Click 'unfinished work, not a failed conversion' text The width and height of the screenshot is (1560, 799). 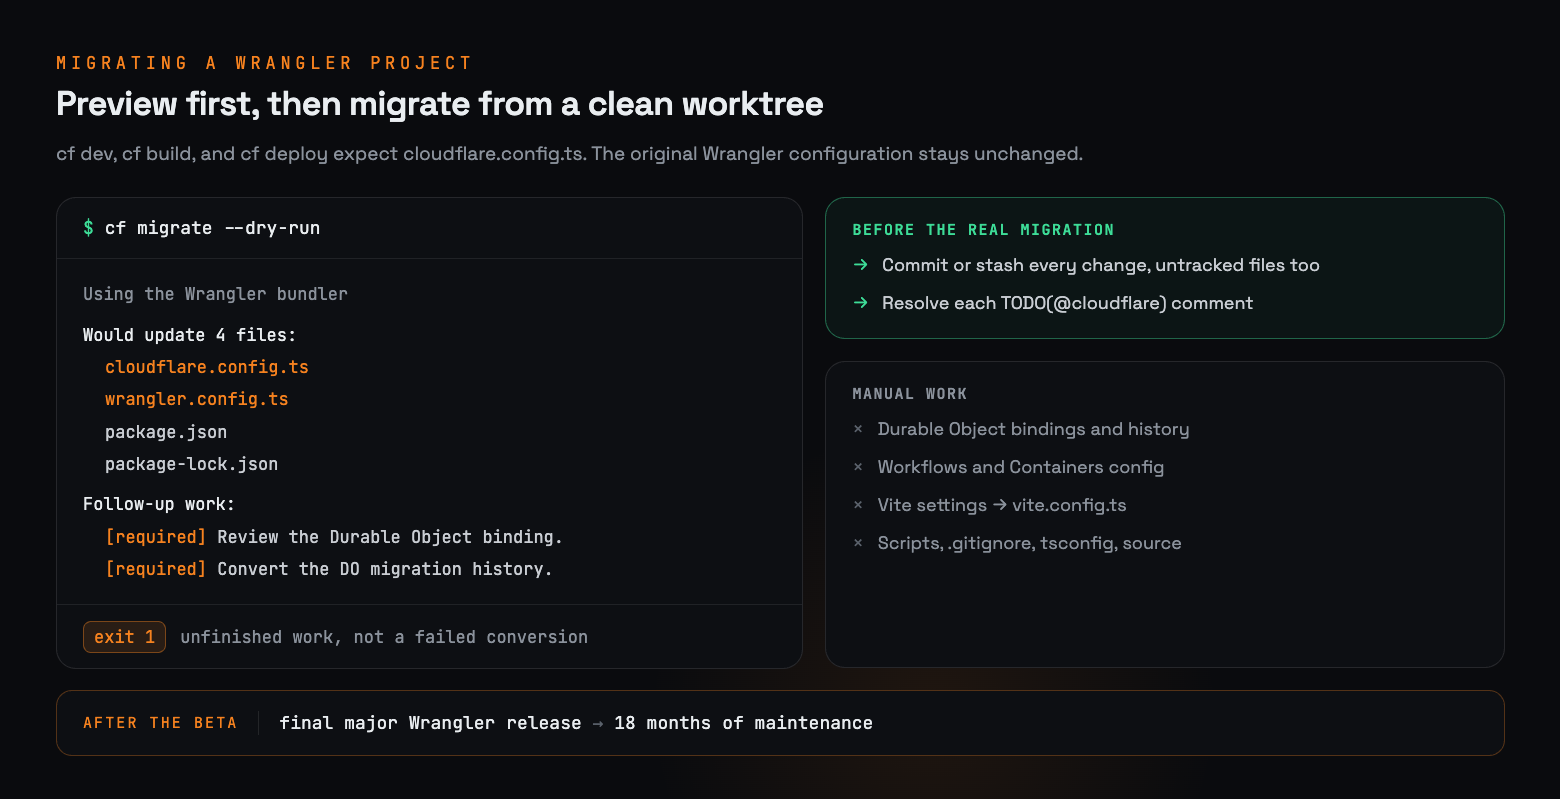384,637
